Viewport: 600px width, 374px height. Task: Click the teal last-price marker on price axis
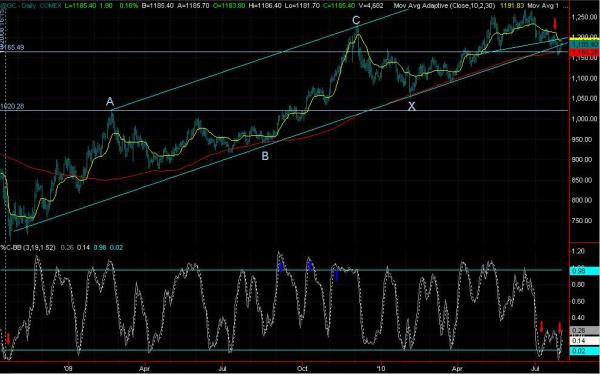pos(585,45)
